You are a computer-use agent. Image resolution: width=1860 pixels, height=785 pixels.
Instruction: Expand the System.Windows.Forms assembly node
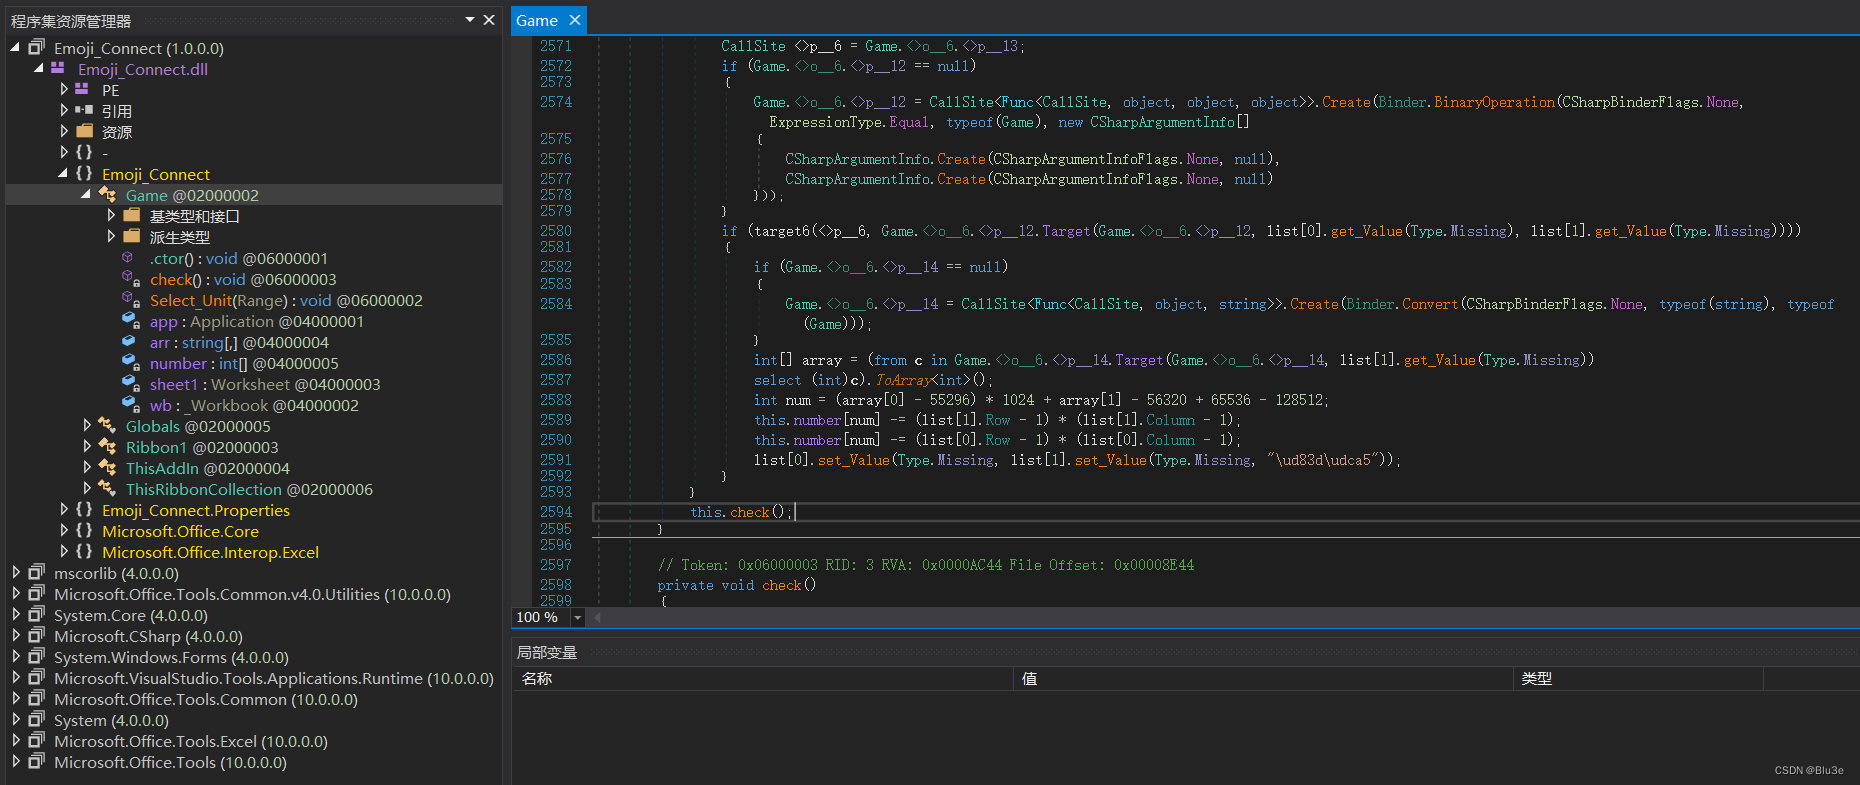pyautogui.click(x=15, y=656)
